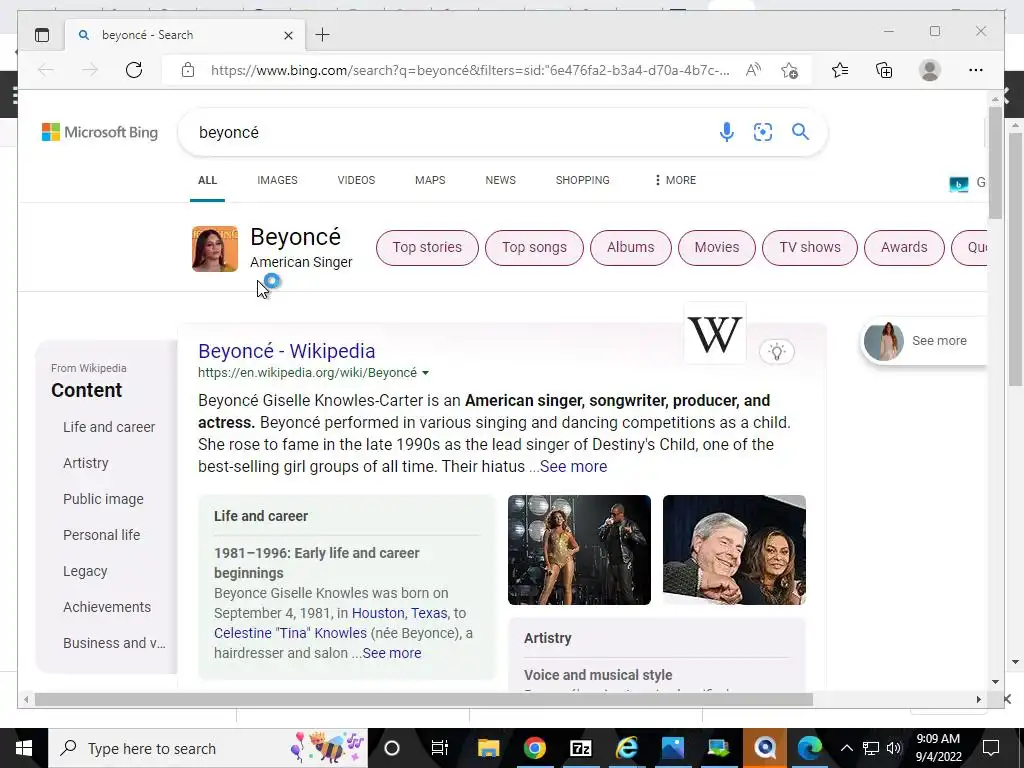Open a new browser tab
This screenshot has height=768, width=1024.
point(323,35)
